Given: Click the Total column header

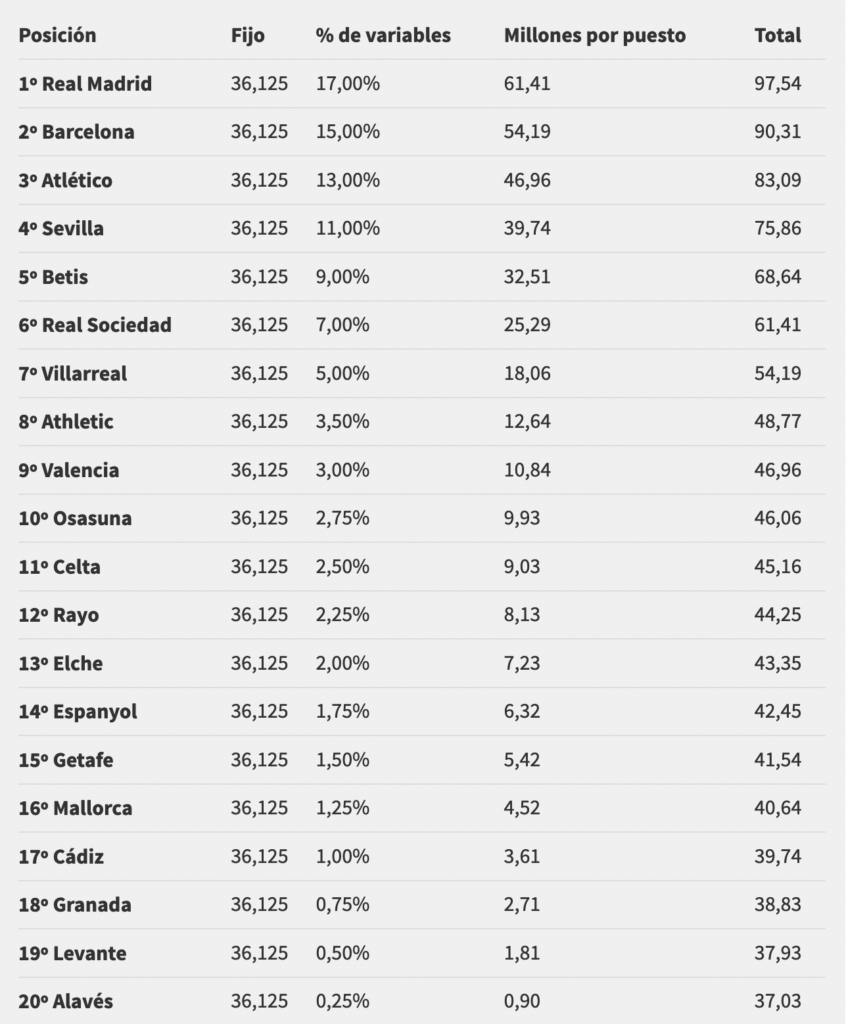Looking at the screenshot, I should 777,35.
